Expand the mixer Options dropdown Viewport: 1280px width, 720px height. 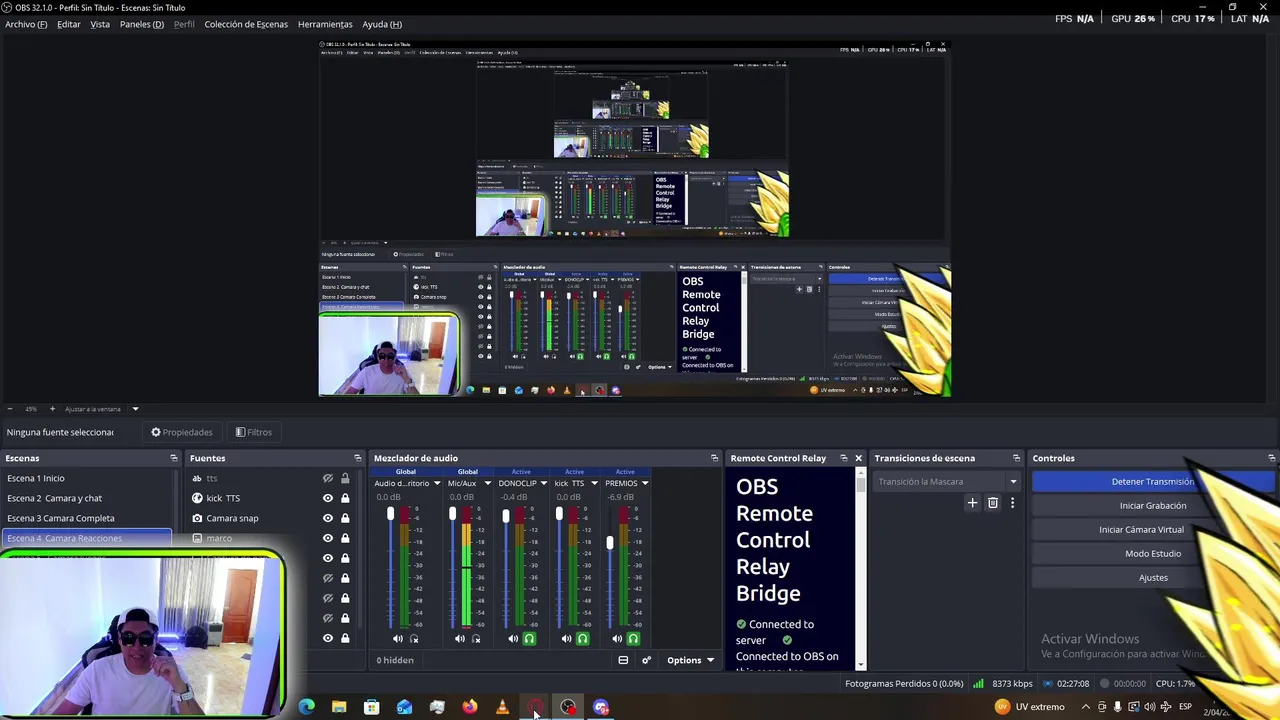pyautogui.click(x=690, y=660)
